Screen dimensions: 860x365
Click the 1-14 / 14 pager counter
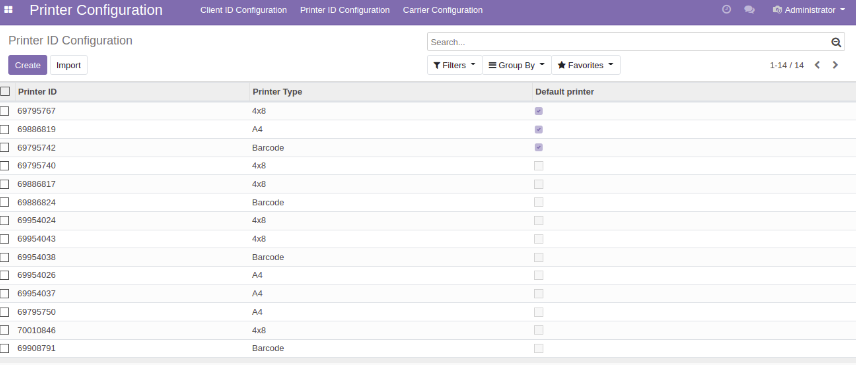(787, 65)
